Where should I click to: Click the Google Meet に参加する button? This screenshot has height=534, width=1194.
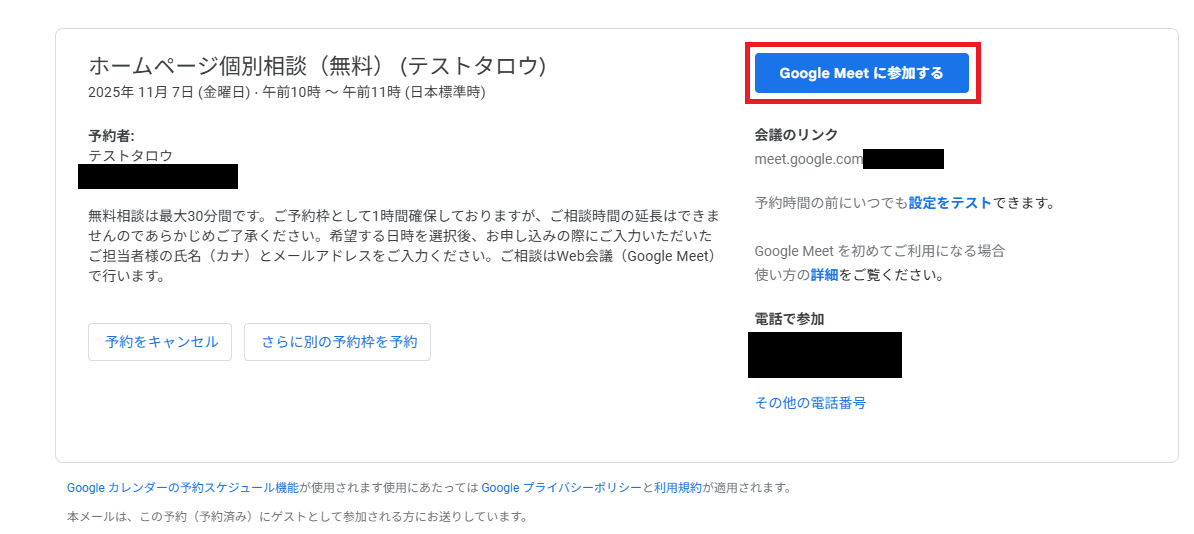861,73
